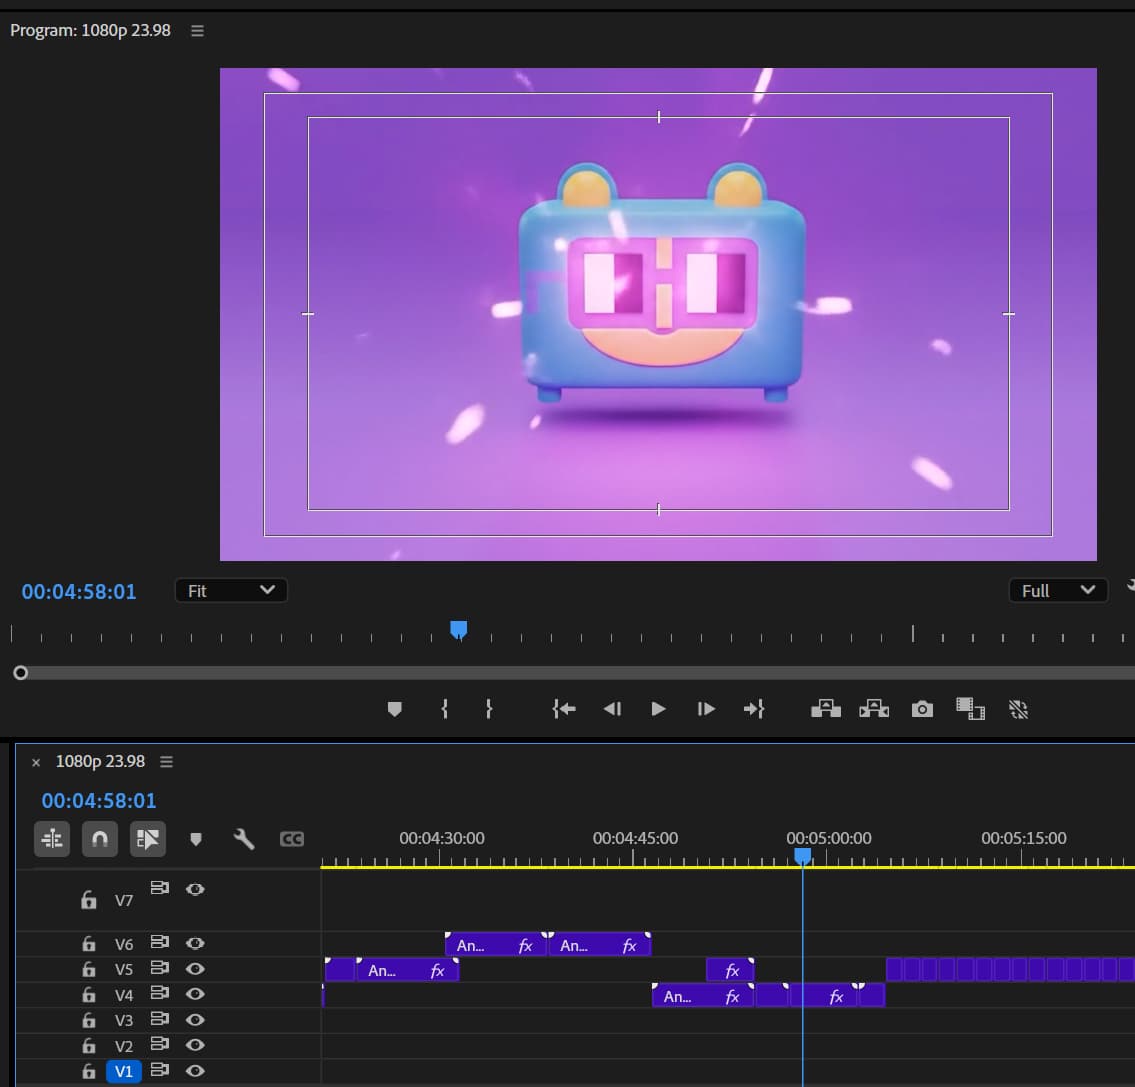Select the V1 track target button
The width and height of the screenshot is (1135, 1087).
pos(124,1072)
